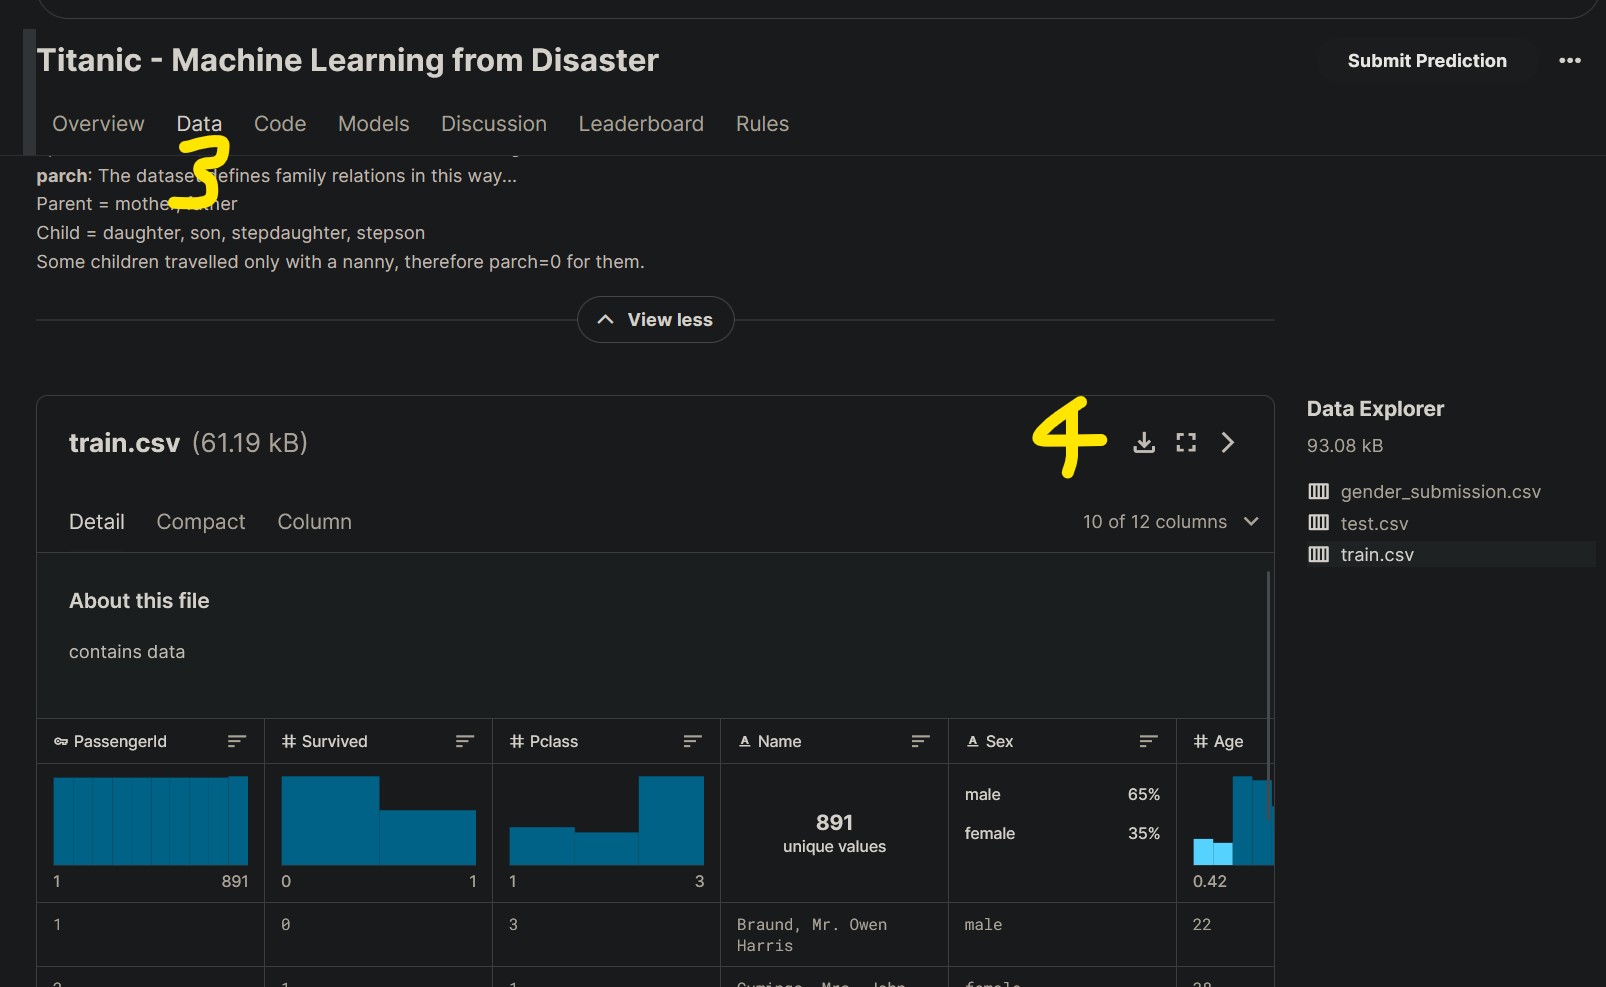
Task: Collapse the Data Explorer panel with the right chevron
Action: pos(1228,442)
